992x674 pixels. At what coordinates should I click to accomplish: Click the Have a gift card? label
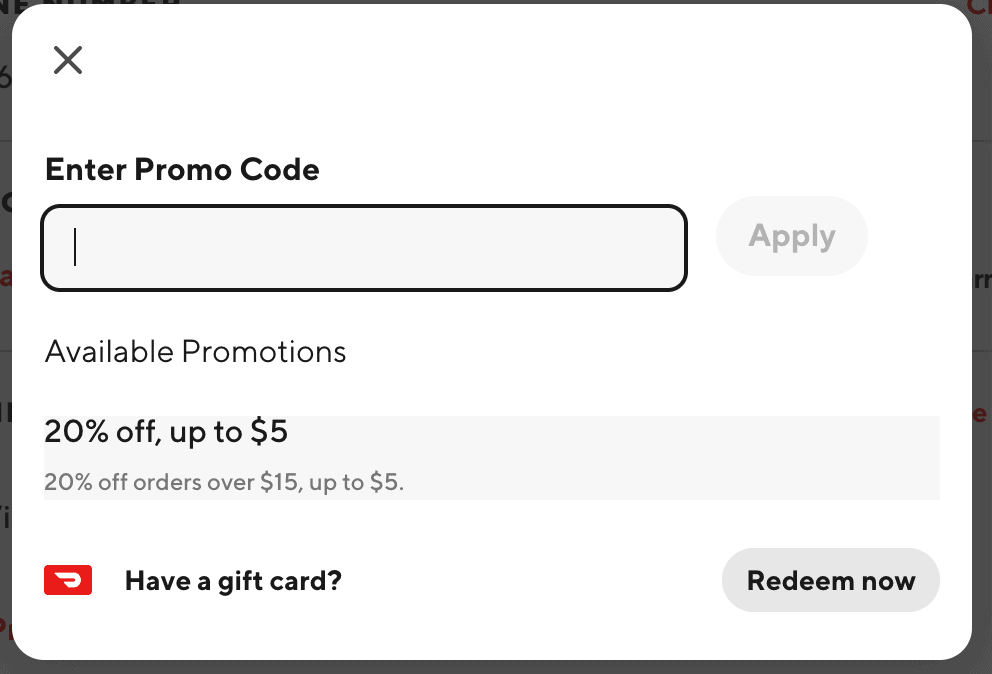click(x=233, y=581)
